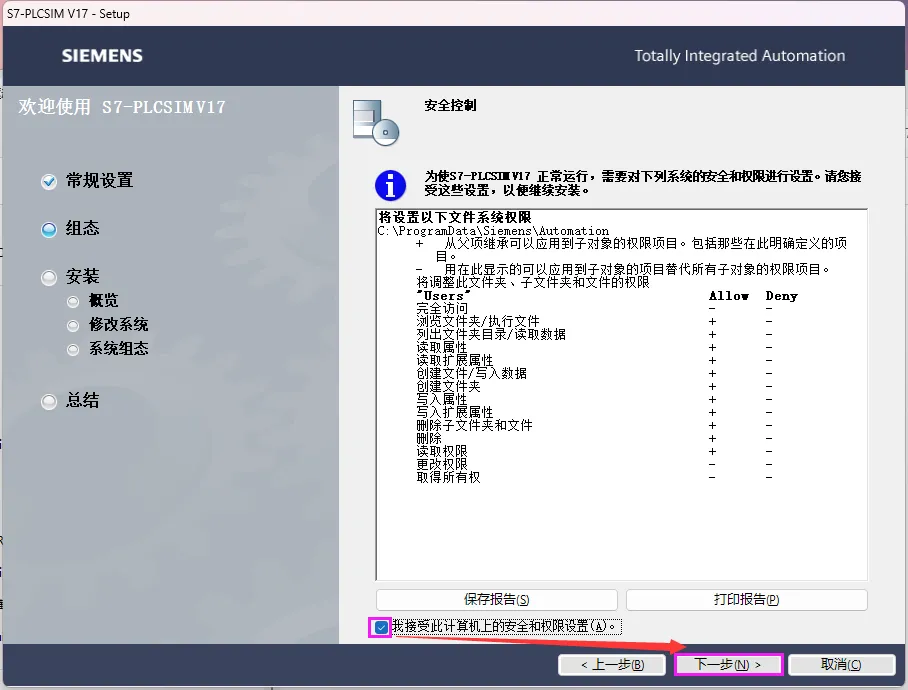Select the 组态 step indicator

(49, 230)
